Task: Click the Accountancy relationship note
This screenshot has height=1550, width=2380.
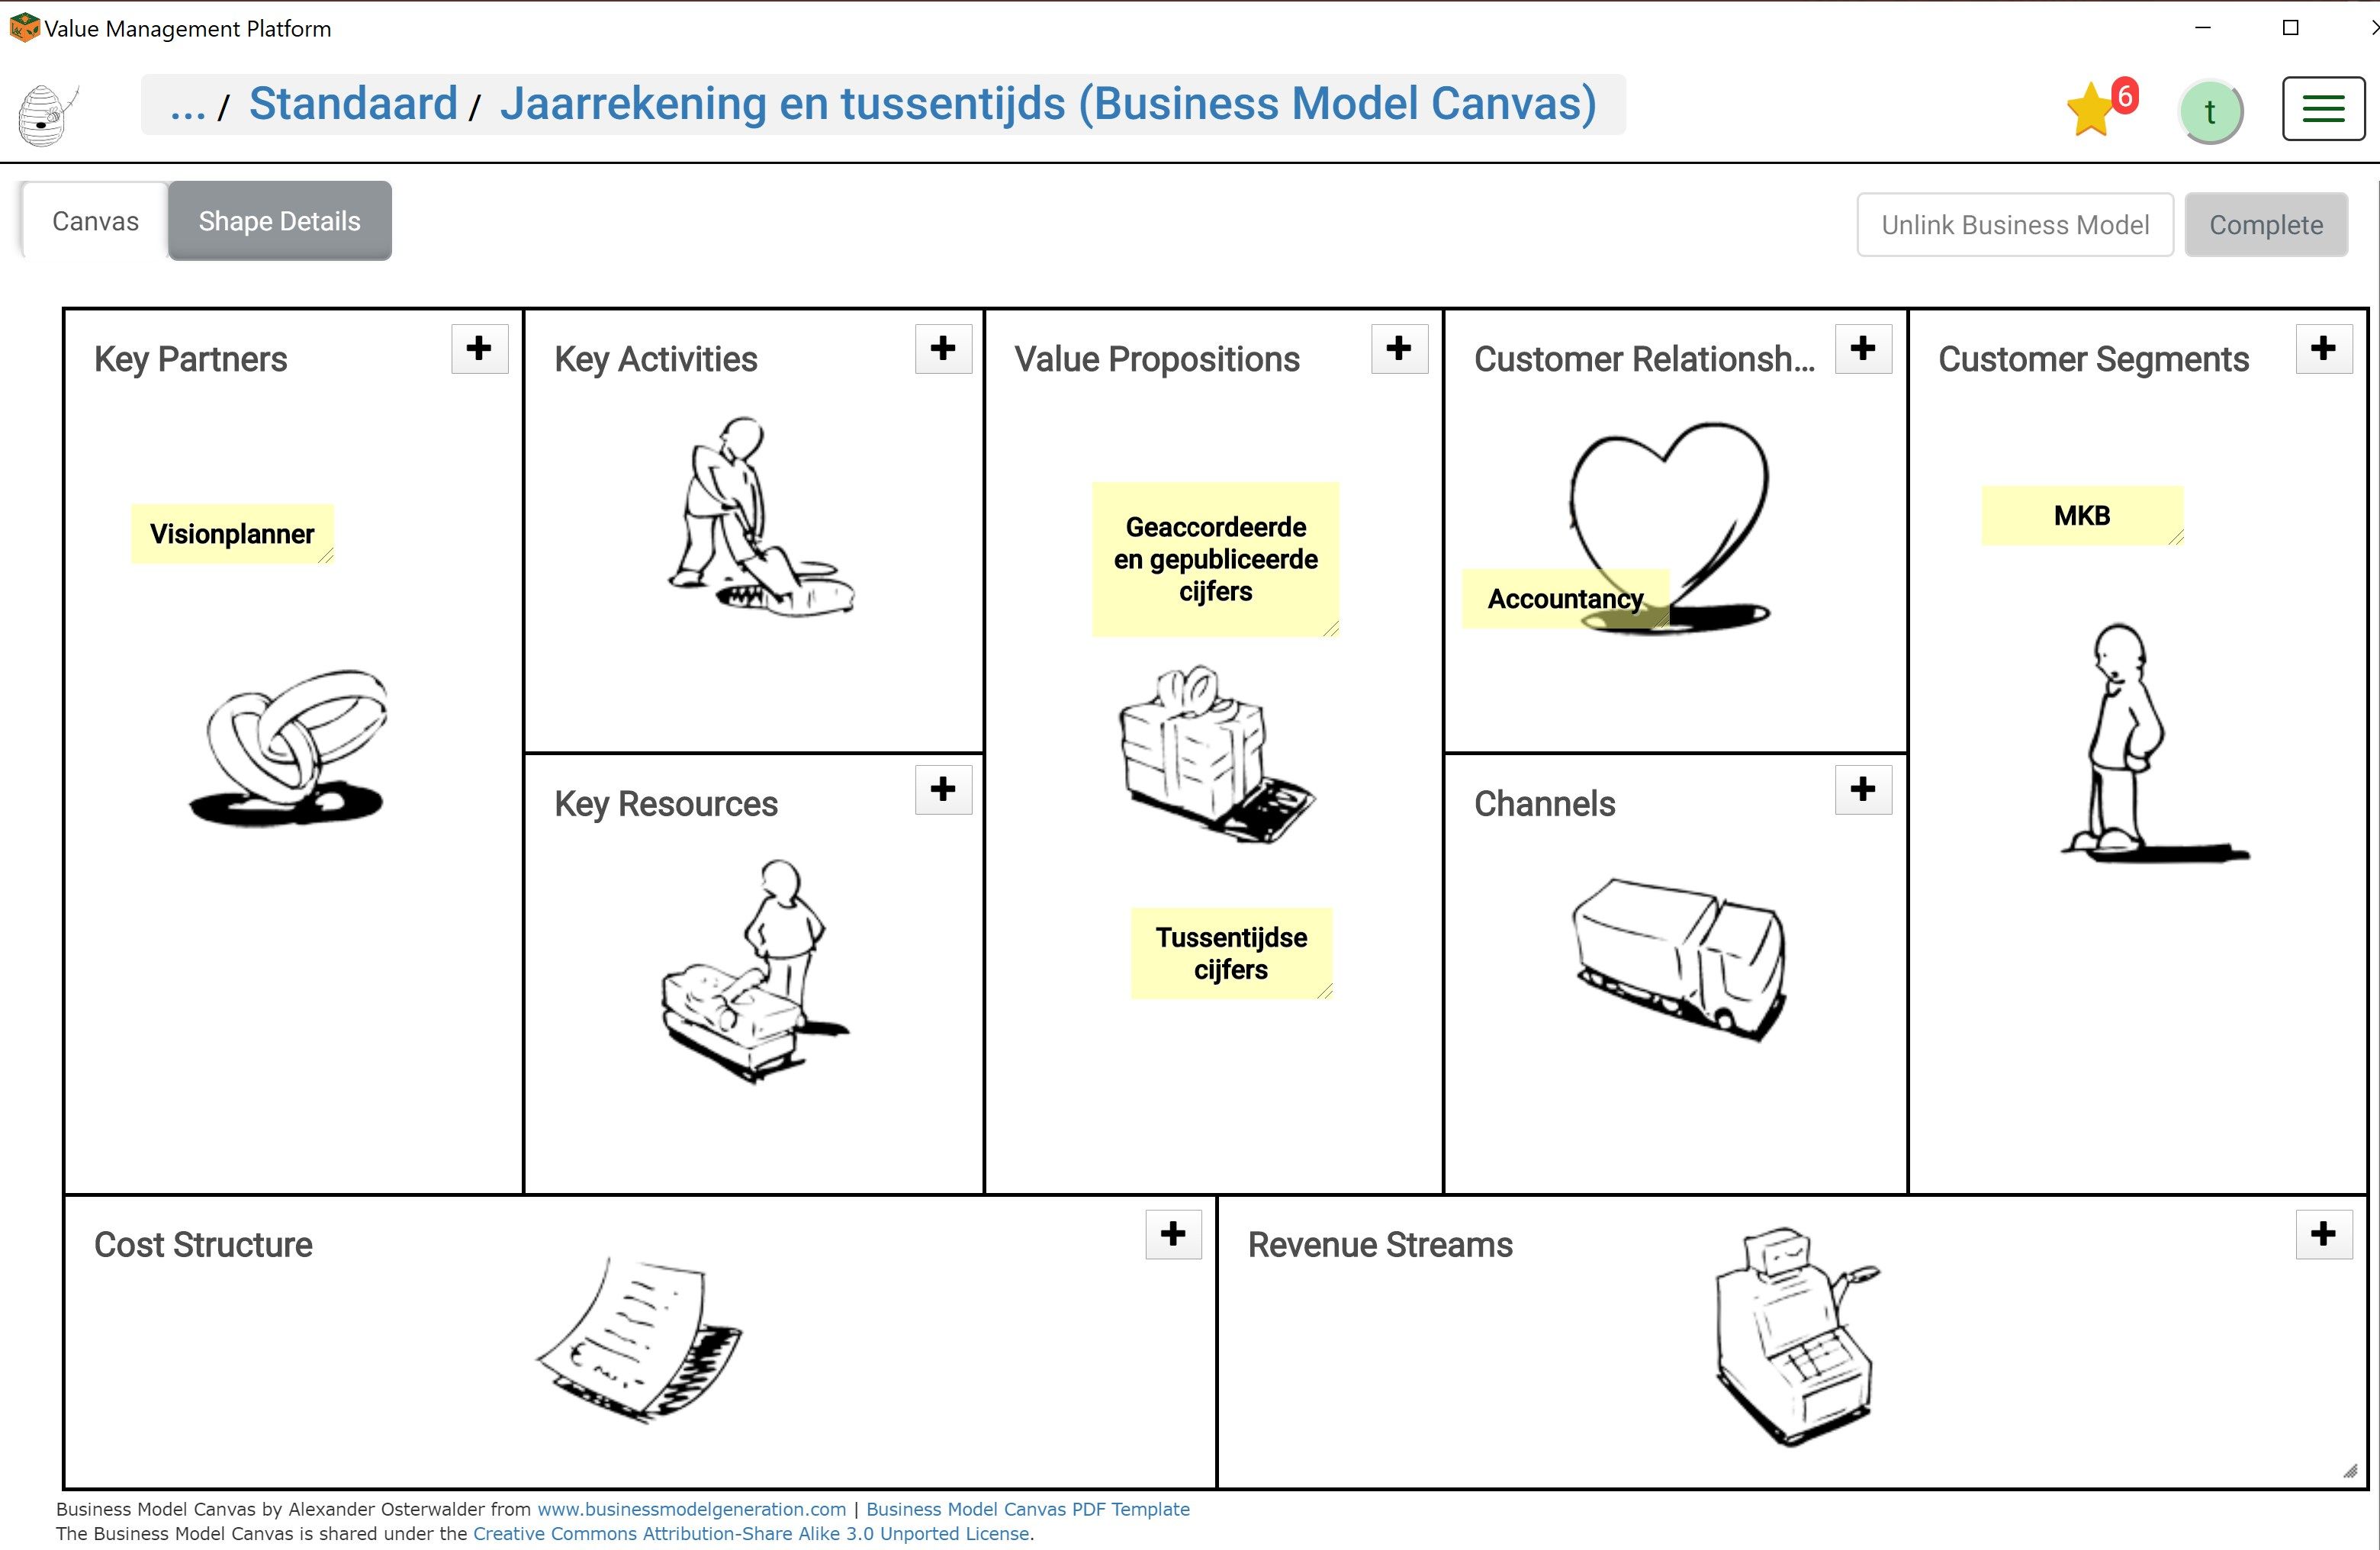Action: pos(1563,597)
